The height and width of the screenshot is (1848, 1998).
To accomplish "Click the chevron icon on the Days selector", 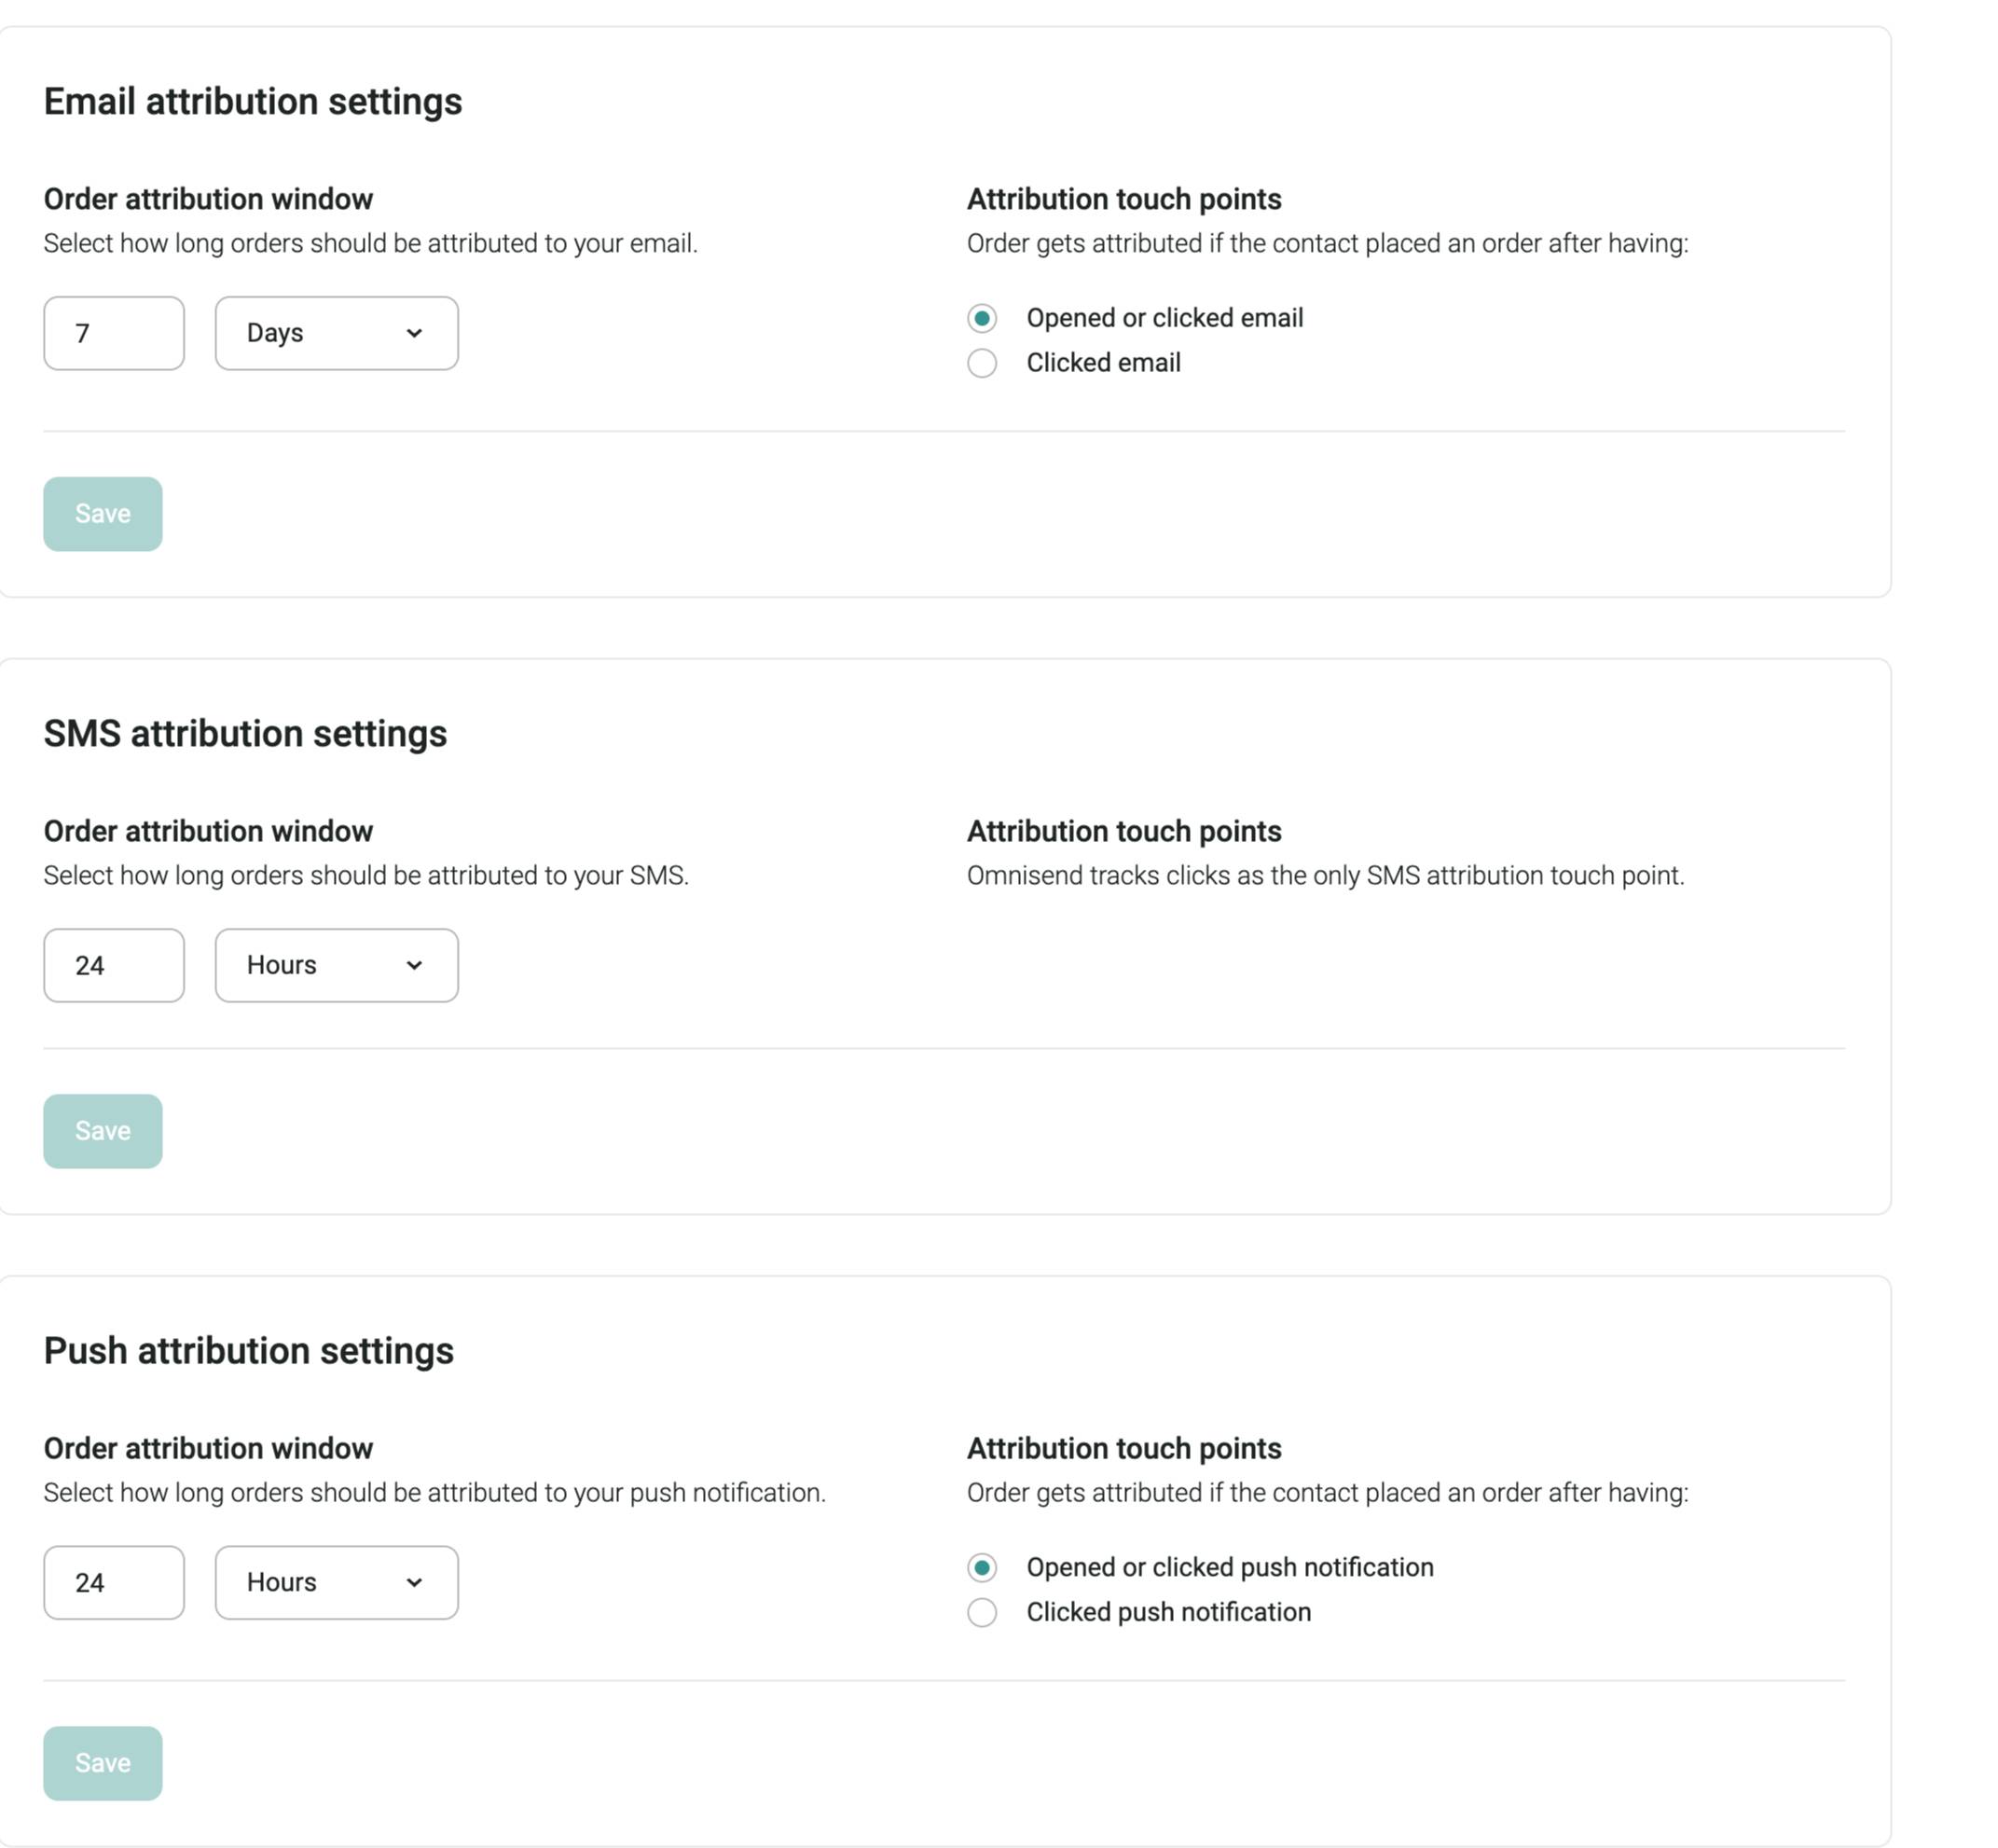I will click(416, 333).
